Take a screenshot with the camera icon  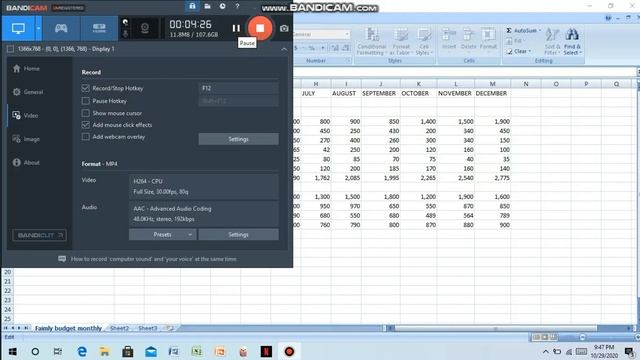pyautogui.click(x=284, y=29)
